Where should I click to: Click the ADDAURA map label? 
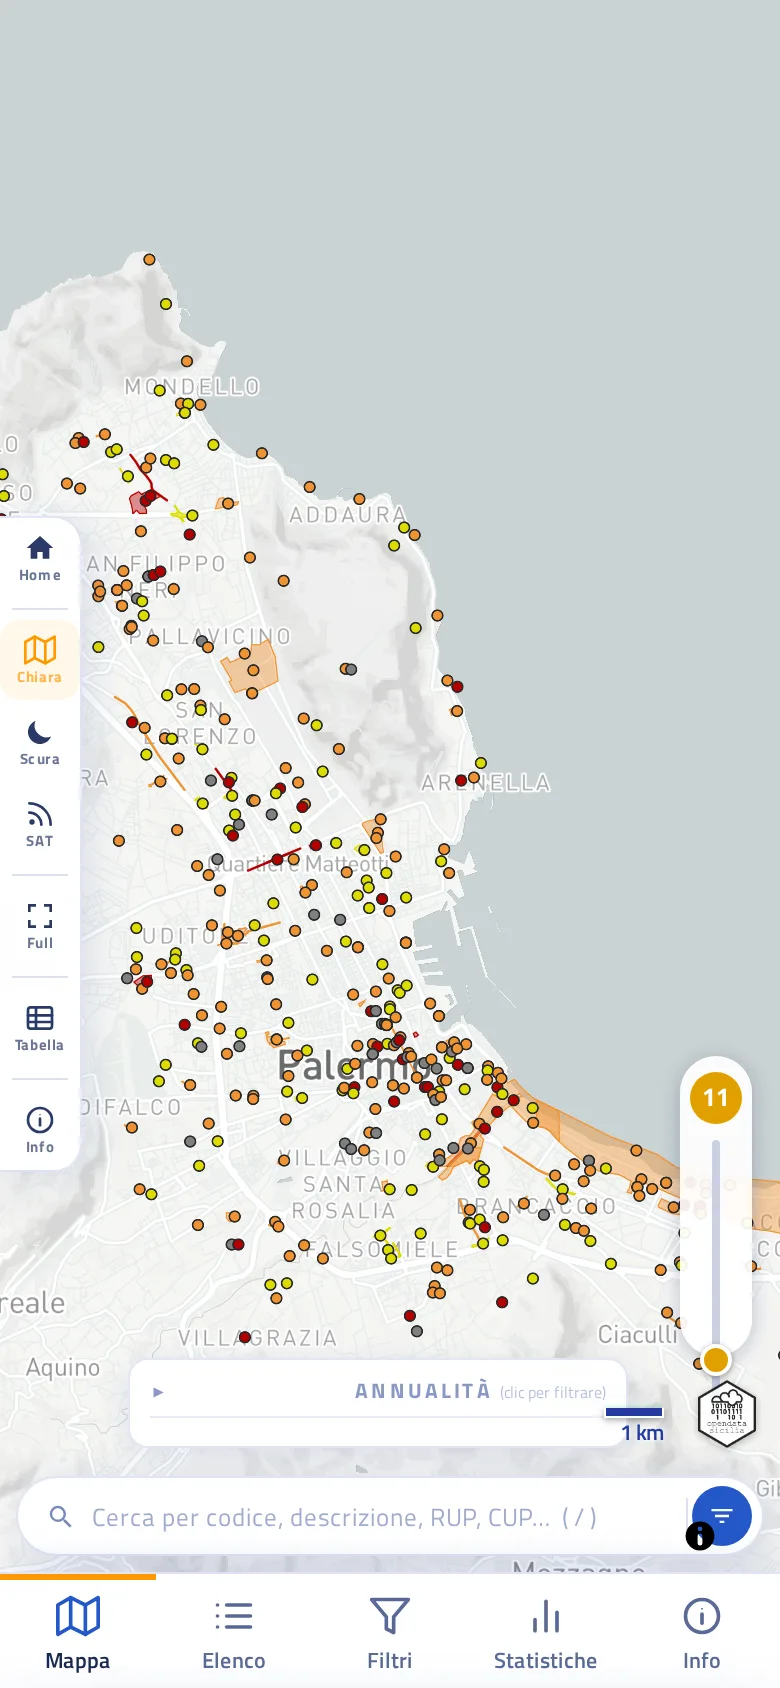point(349,515)
